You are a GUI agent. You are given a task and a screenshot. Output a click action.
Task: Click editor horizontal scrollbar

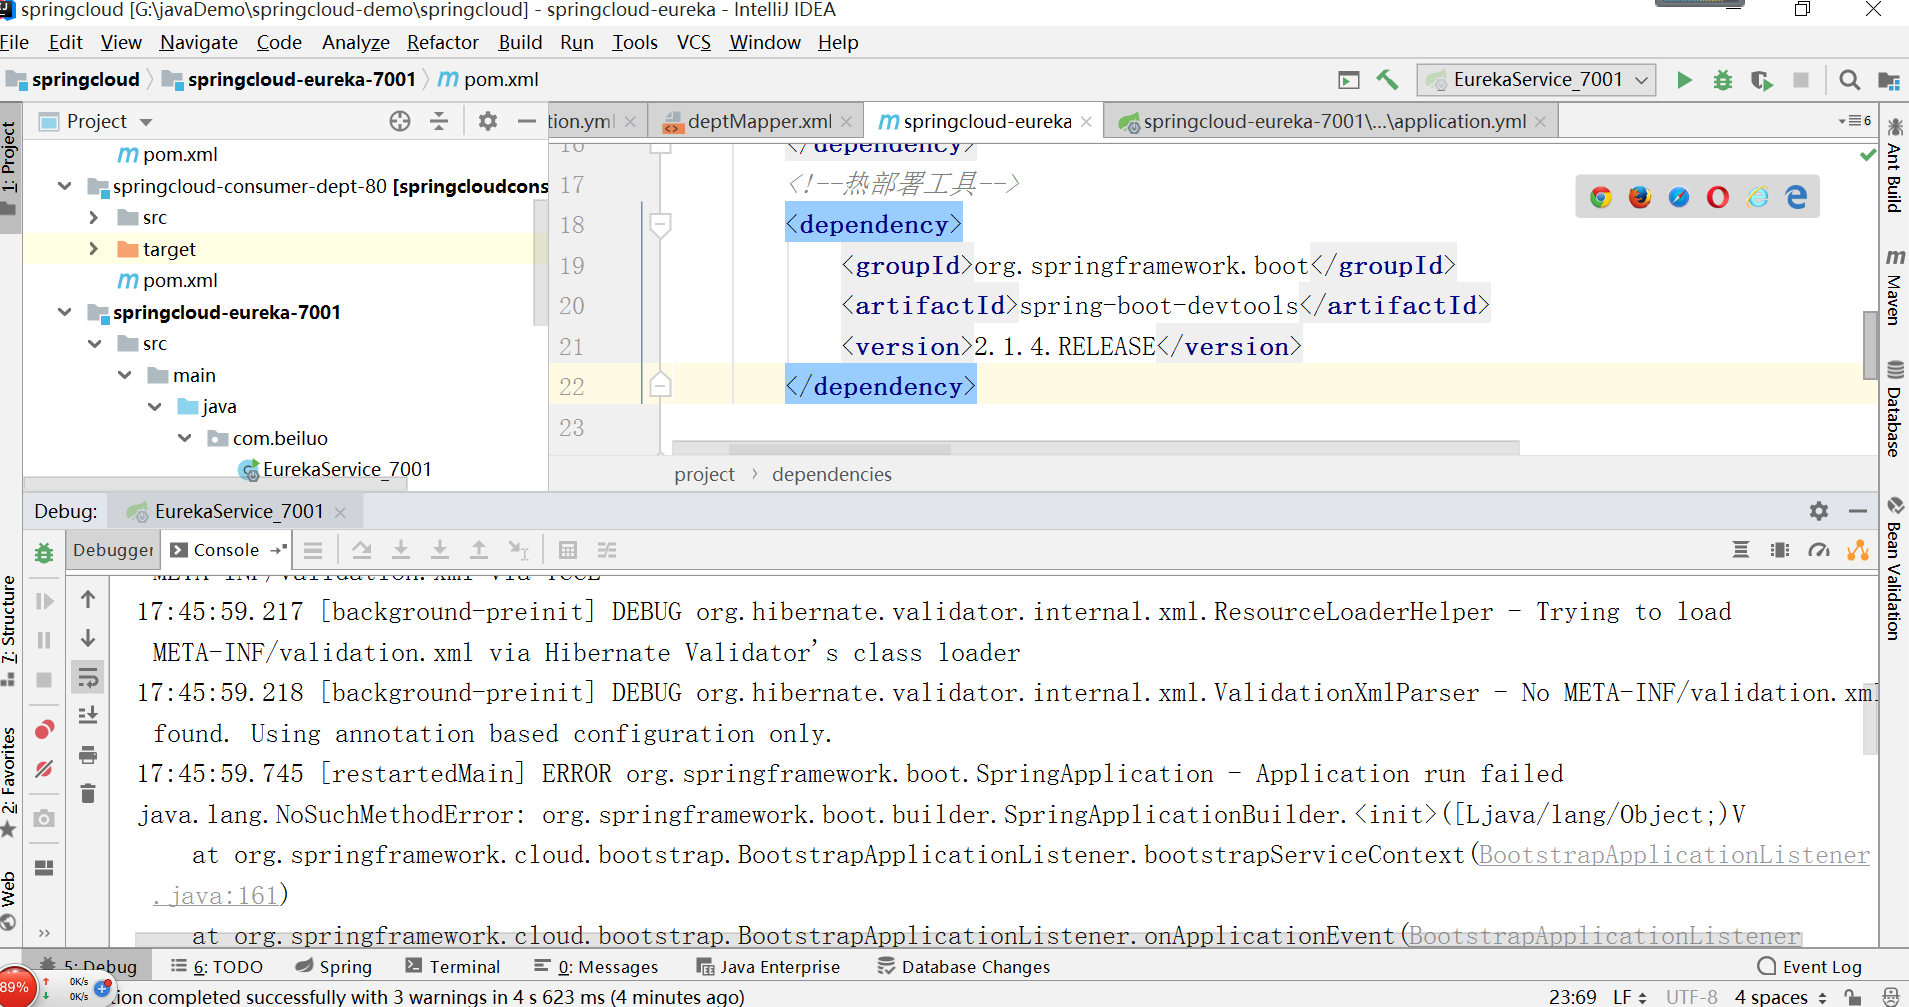[1096, 447]
